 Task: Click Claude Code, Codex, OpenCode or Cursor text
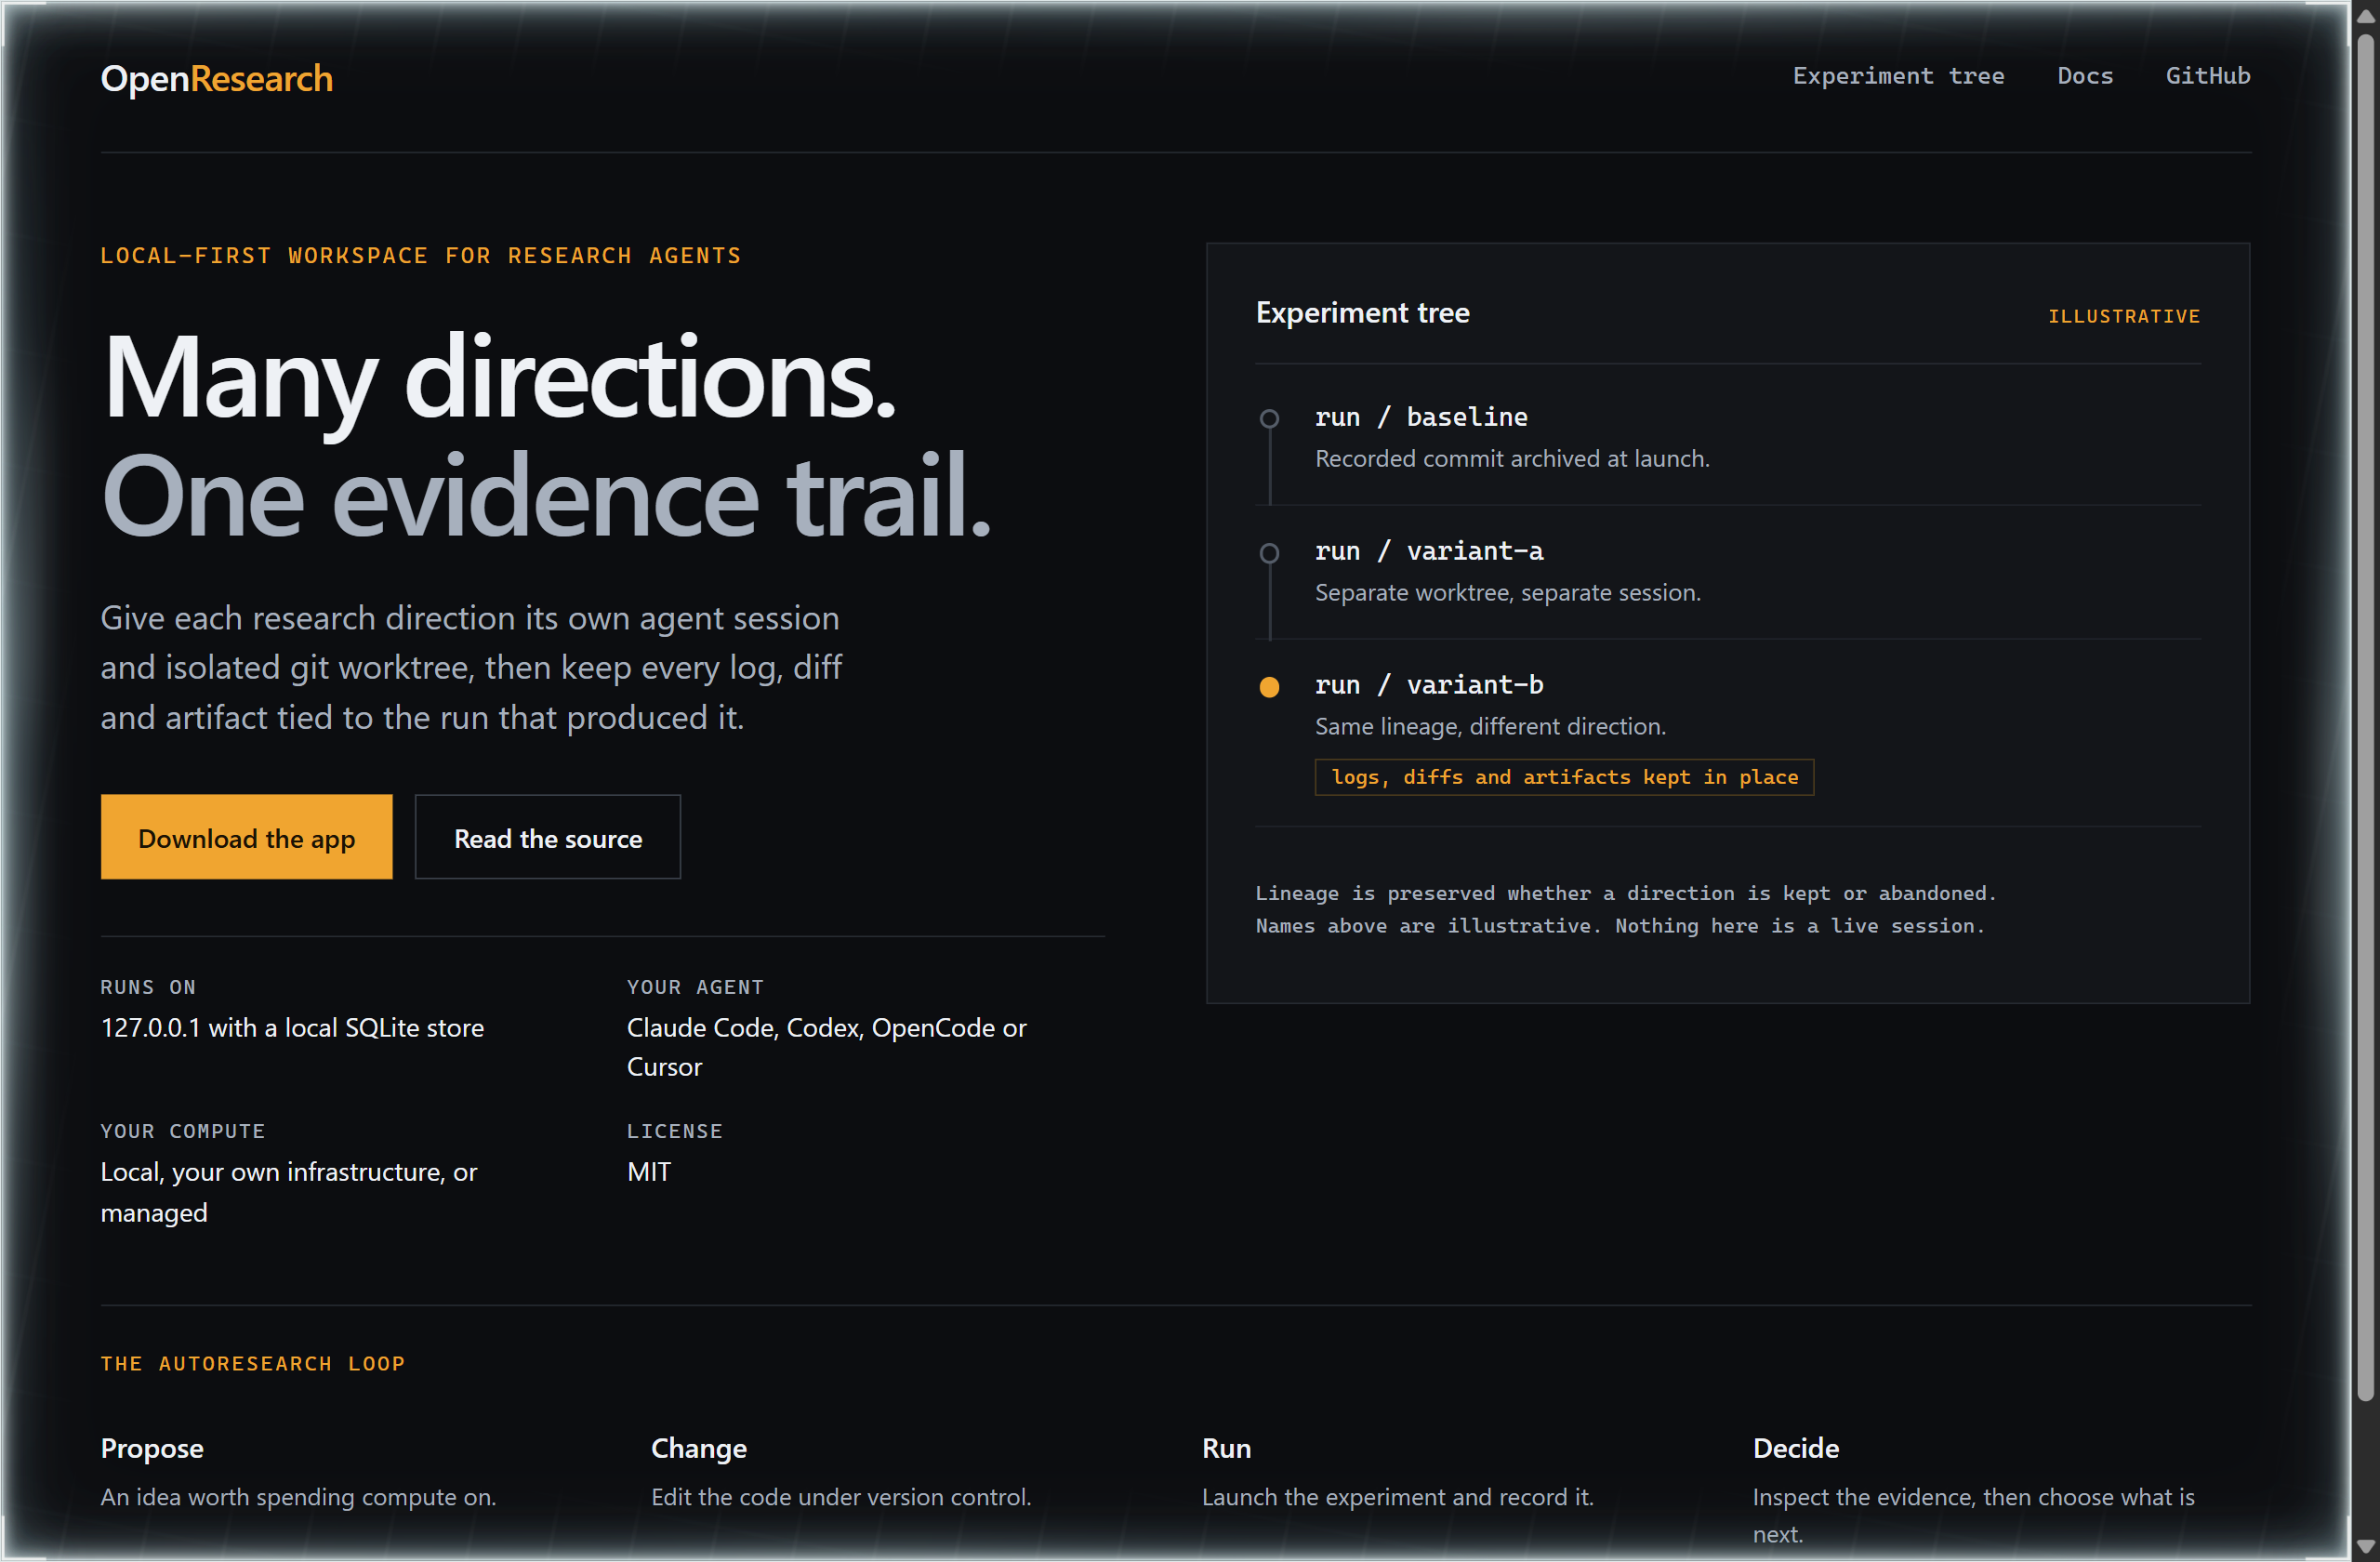tap(826, 1046)
